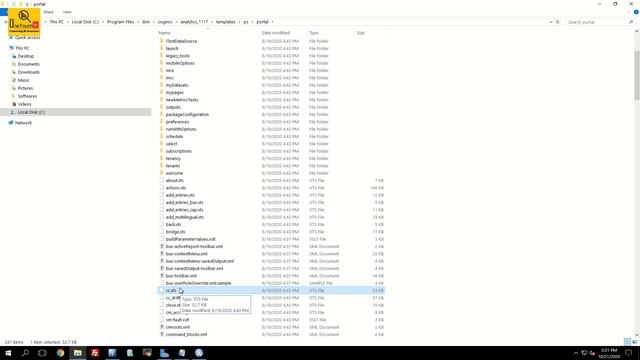Click the taskbar clock and date
Image resolution: width=640 pixels, height=360 pixels.
coord(609,353)
